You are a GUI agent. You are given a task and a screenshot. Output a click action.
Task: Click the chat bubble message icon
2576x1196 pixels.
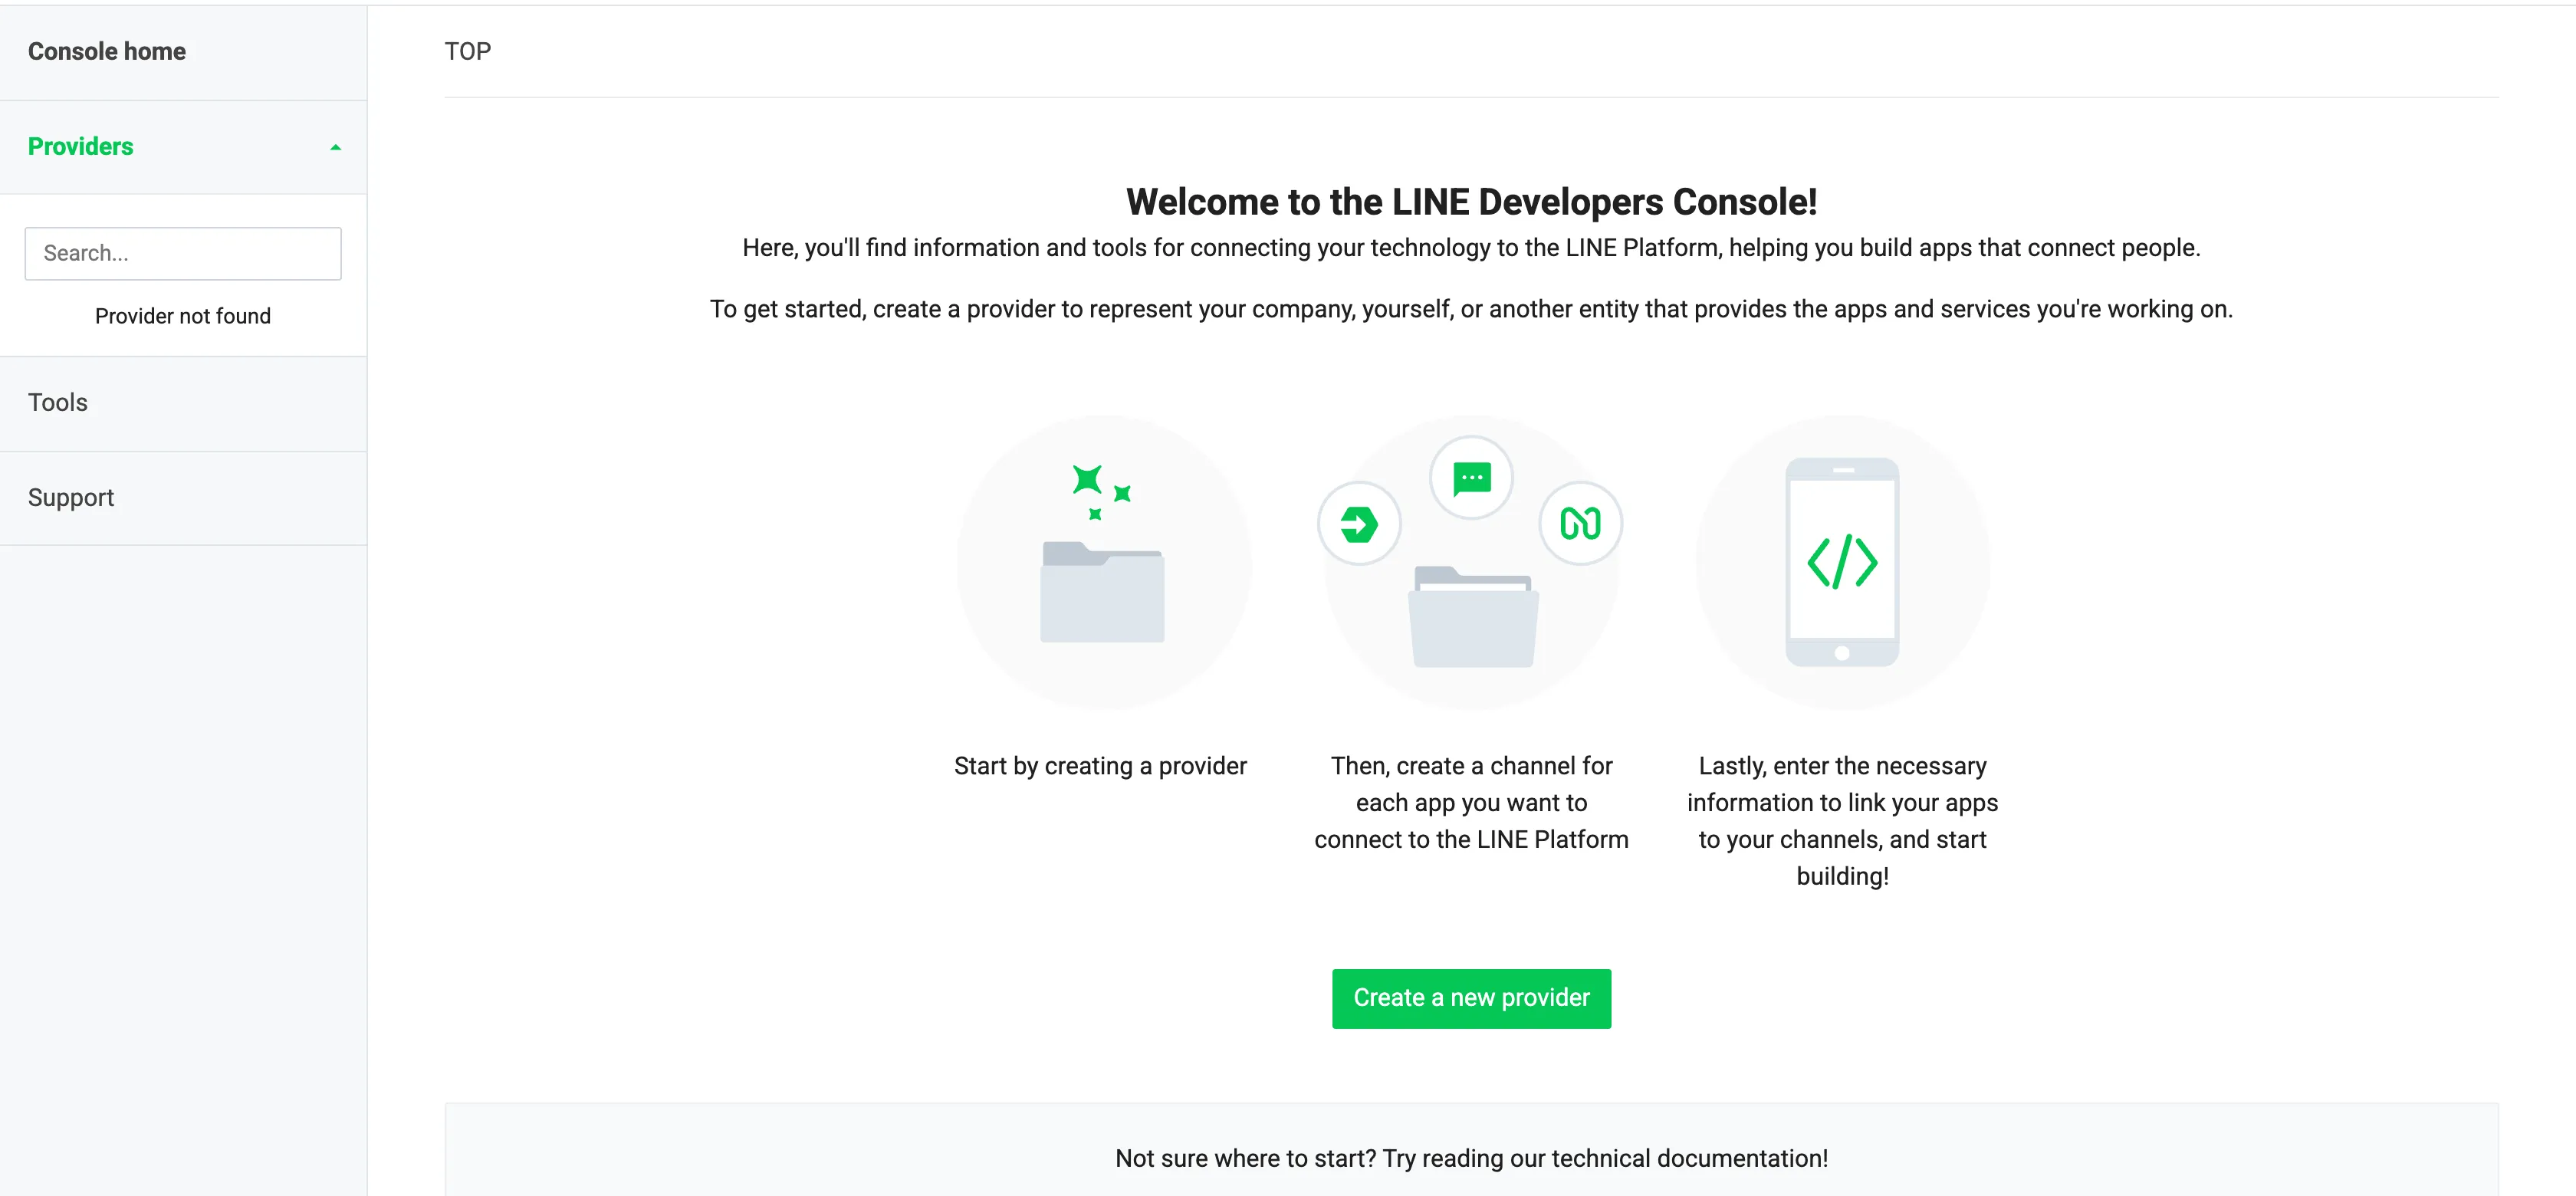click(1471, 478)
